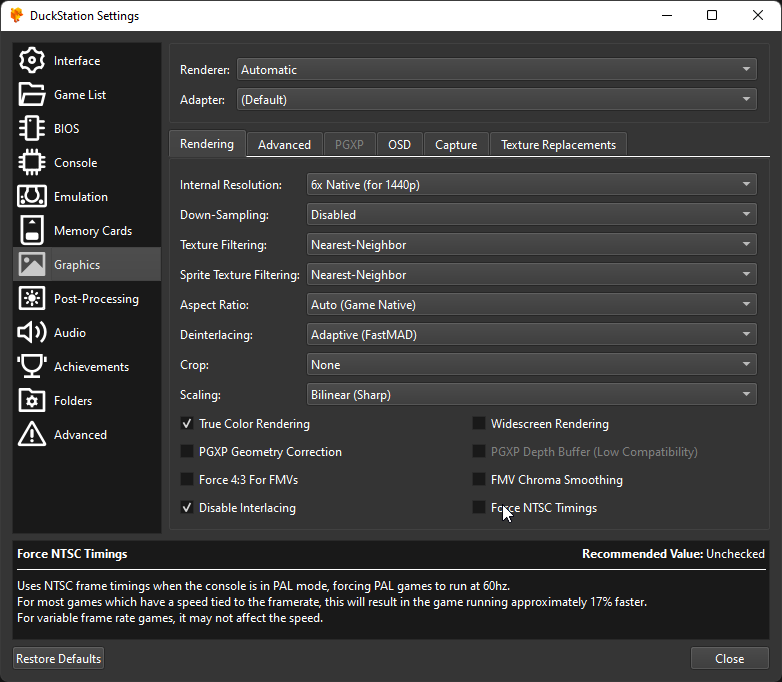Switch to the Capture tab
The height and width of the screenshot is (682, 782).
click(456, 145)
